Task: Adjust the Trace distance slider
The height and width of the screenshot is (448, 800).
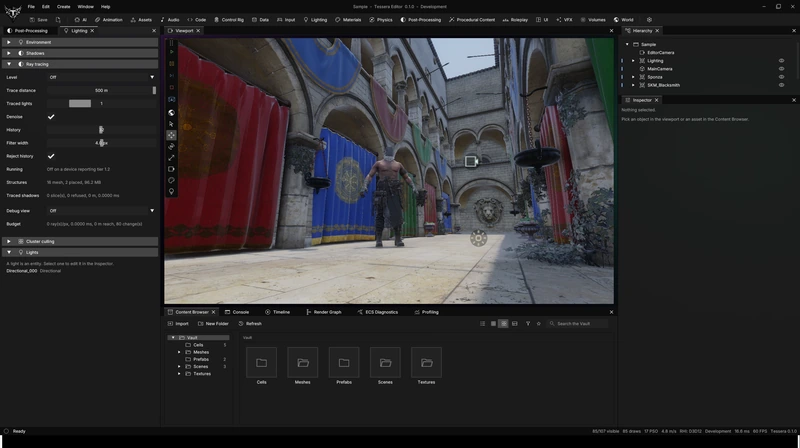Action: tap(102, 90)
